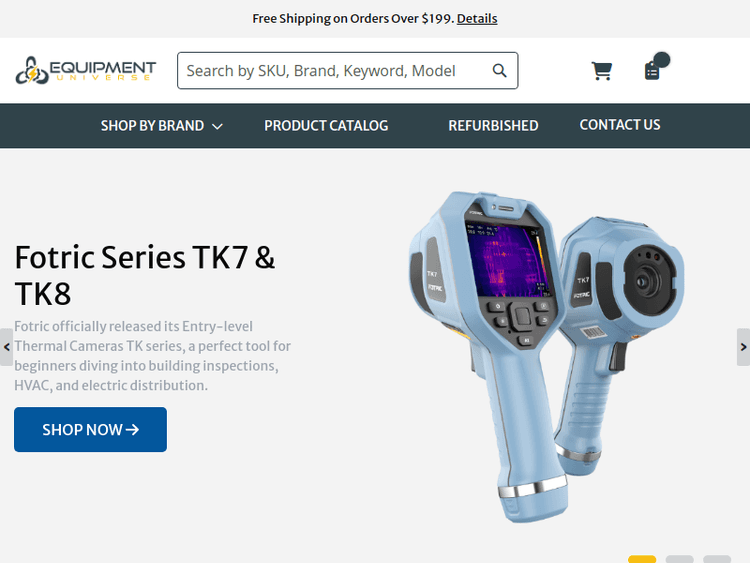
Task: Click the Shop Now button
Action: pos(90,430)
